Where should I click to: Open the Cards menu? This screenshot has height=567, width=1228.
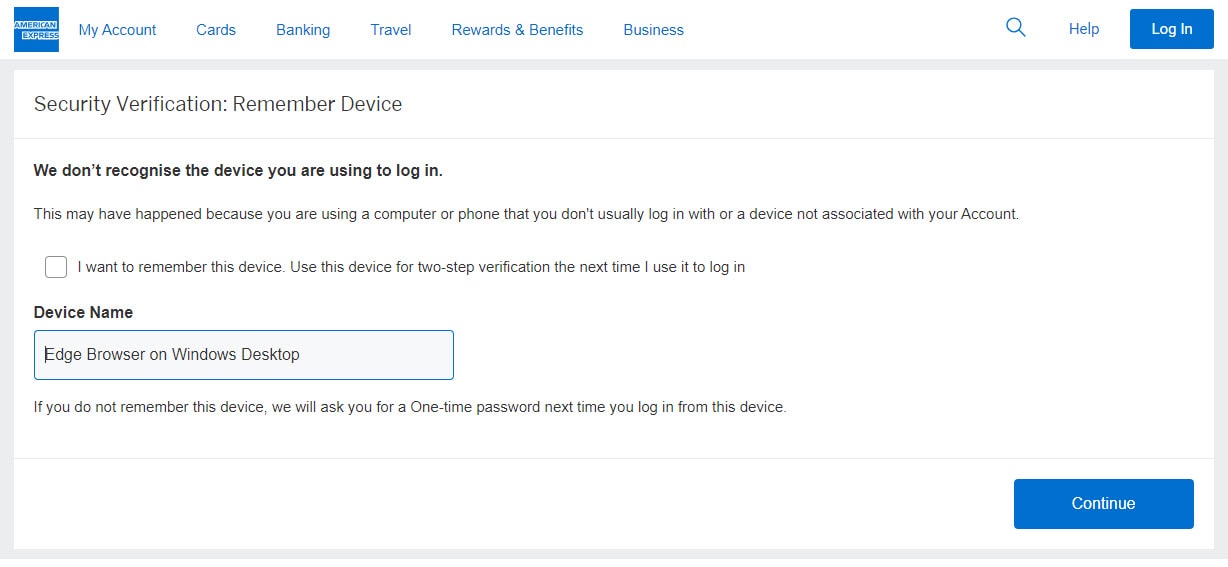pyautogui.click(x=216, y=30)
